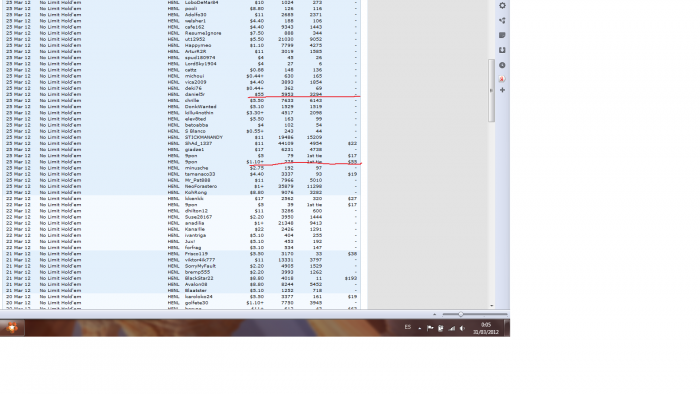Image resolution: width=700 pixels, height=394 pixels.
Task: Click the Suse28167 player name
Action: pos(198,217)
